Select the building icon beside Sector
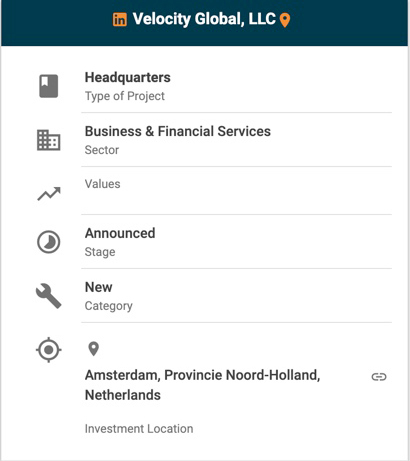 pos(49,140)
